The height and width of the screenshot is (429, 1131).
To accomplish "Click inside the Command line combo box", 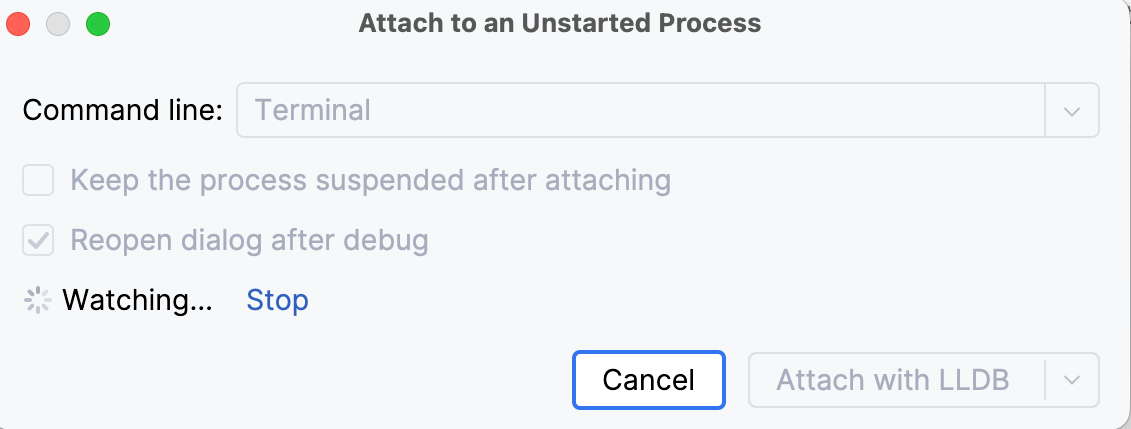I will [640, 110].
